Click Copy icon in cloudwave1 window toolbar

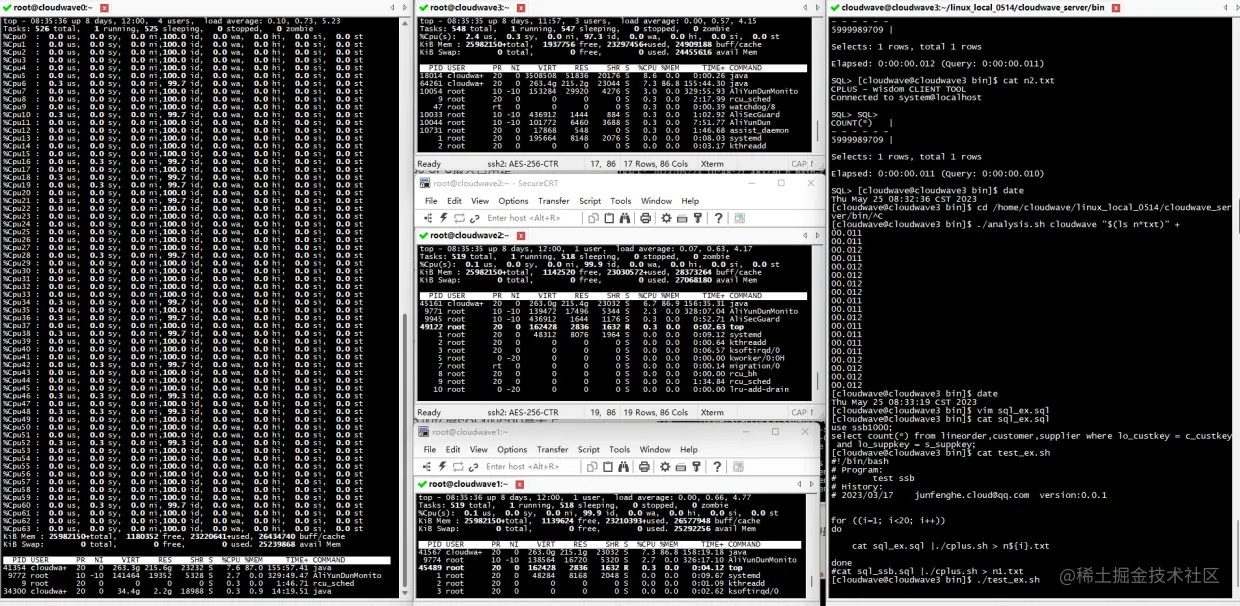pyautogui.click(x=592, y=467)
